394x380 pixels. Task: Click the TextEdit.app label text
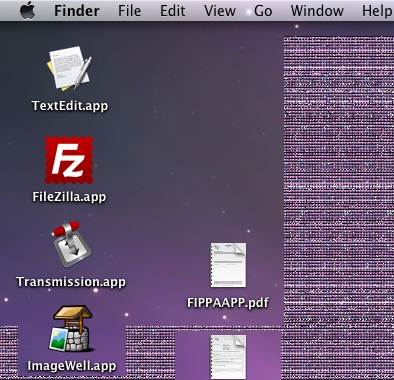(x=70, y=106)
